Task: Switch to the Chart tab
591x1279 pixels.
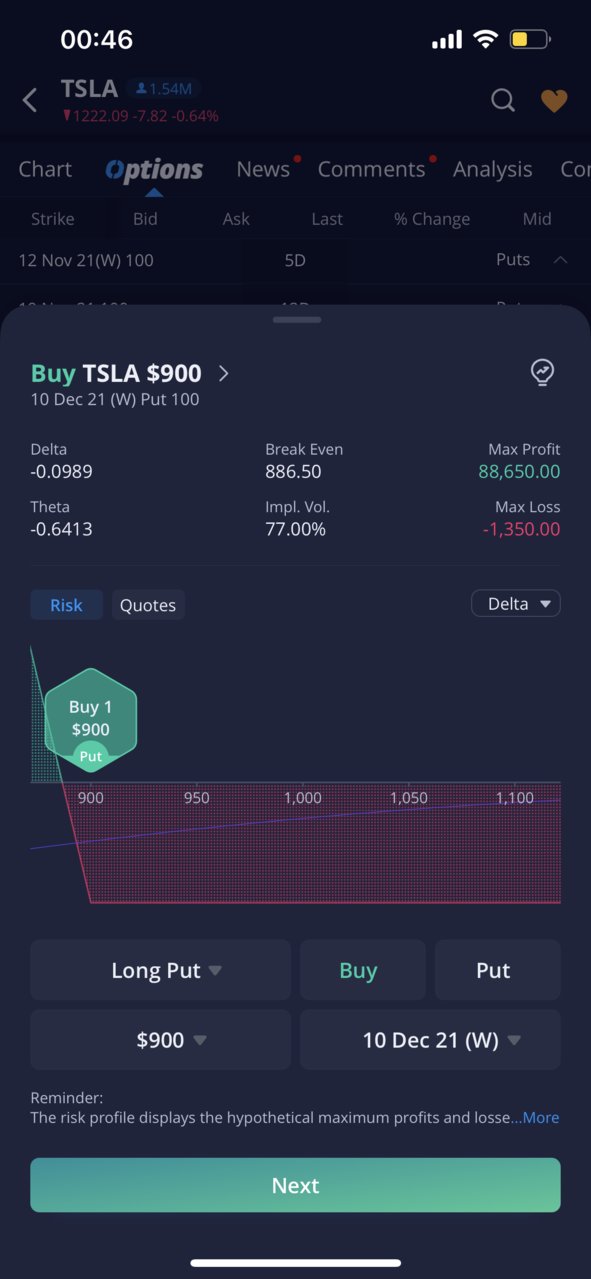Action: pos(45,169)
